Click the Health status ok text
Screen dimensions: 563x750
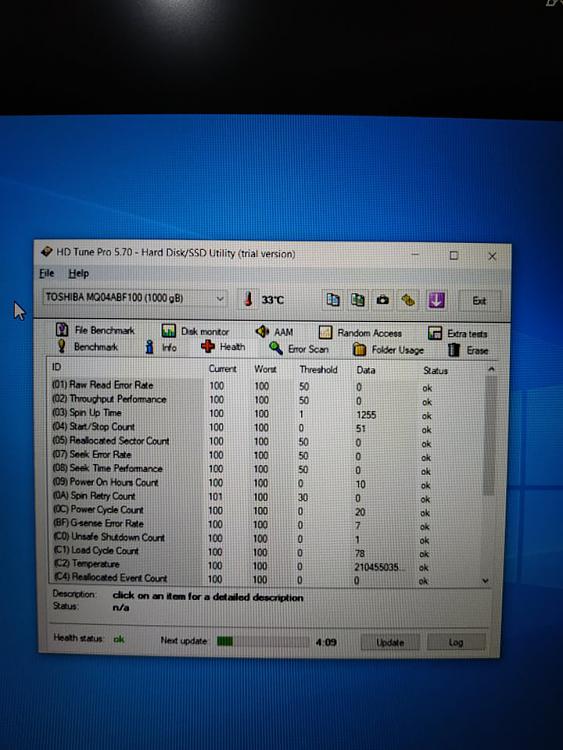(x=119, y=639)
